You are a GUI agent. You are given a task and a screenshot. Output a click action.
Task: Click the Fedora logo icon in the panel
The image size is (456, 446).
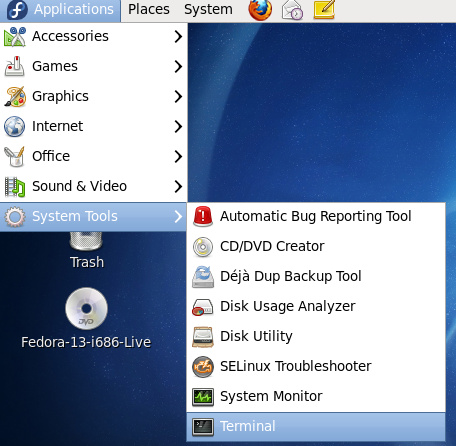[17, 10]
